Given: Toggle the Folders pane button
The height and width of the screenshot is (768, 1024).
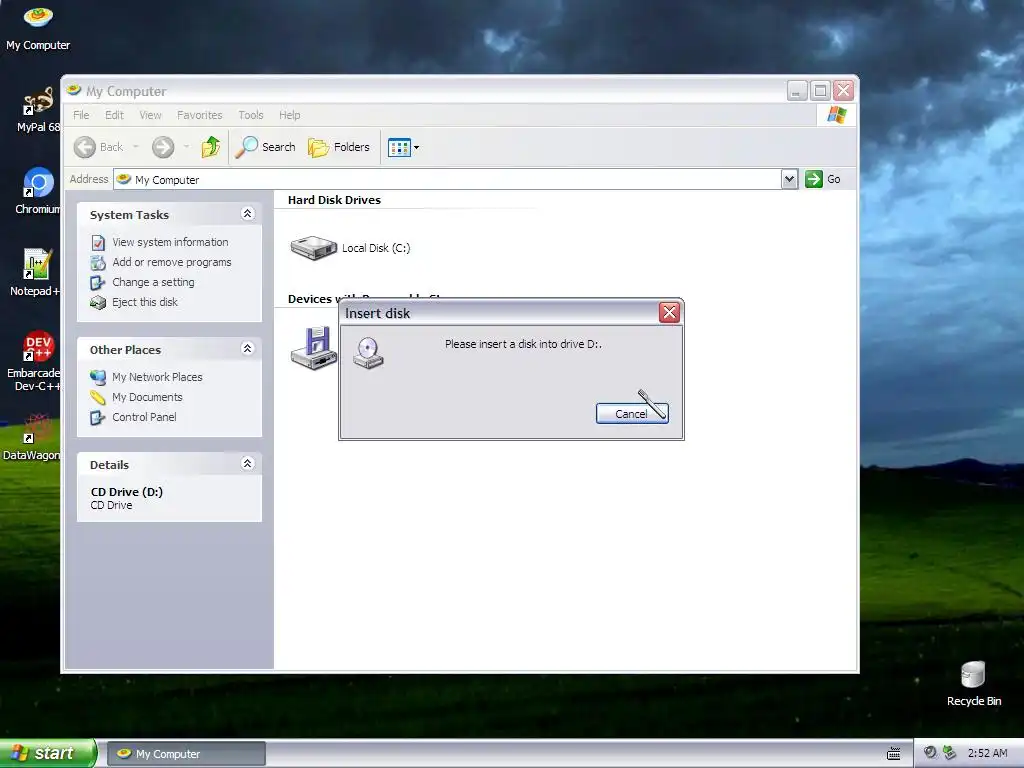Looking at the screenshot, I should point(339,147).
